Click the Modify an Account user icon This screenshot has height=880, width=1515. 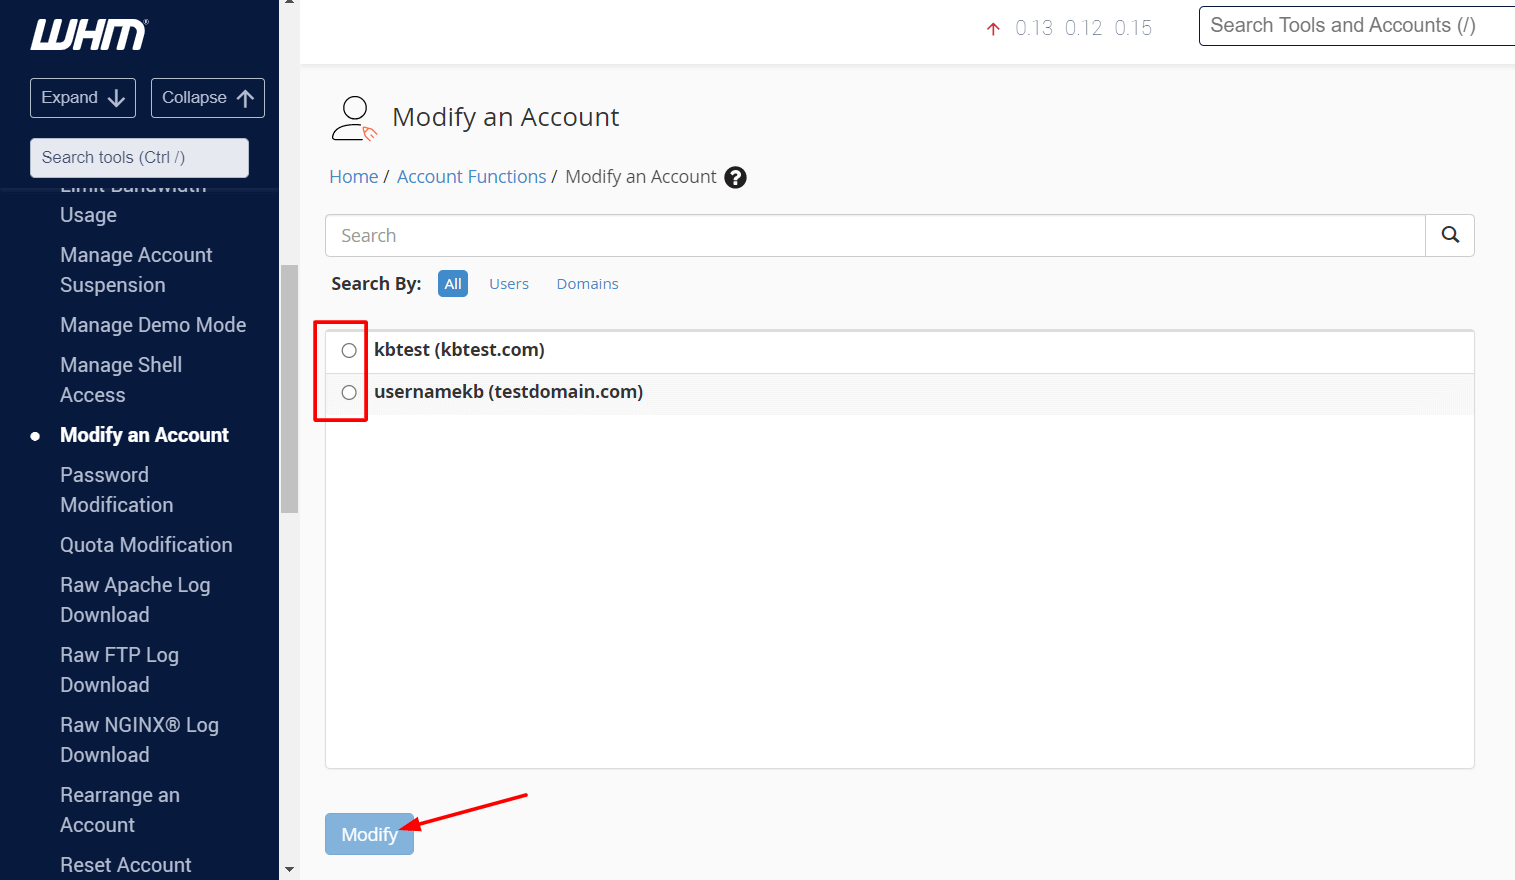[353, 117]
